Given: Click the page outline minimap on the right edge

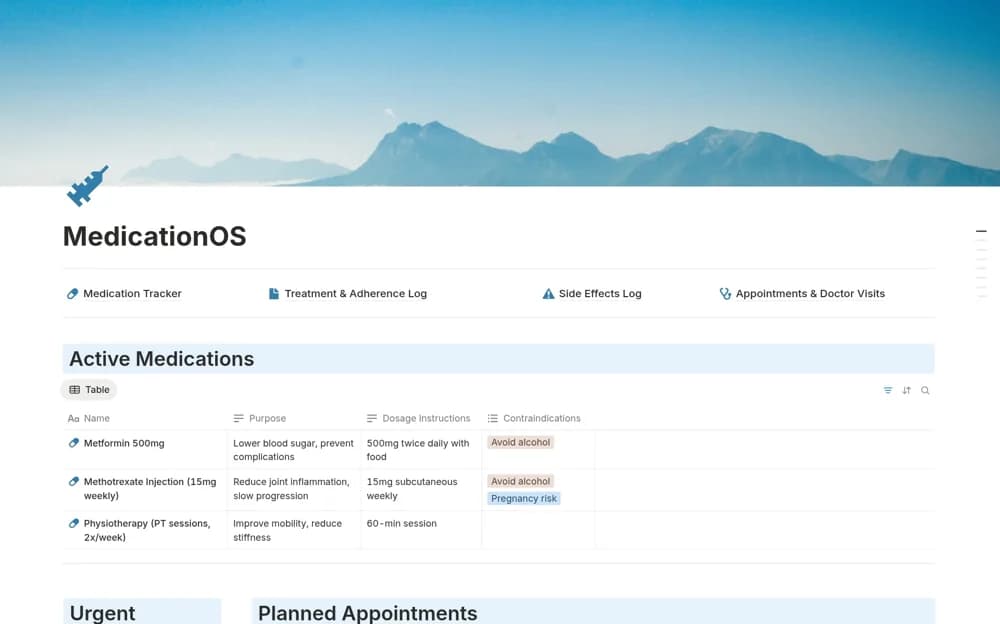Looking at the screenshot, I should 981,263.
